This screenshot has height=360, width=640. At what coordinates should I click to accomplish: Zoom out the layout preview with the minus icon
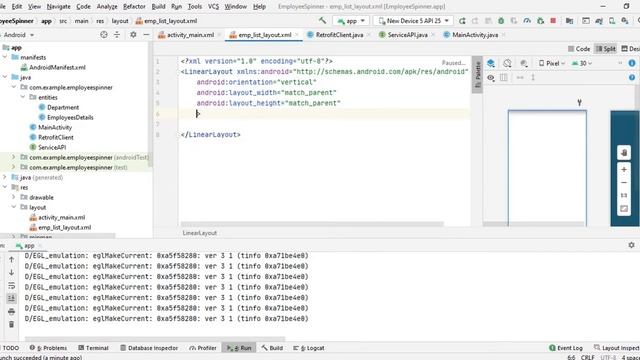pyautogui.click(x=624, y=183)
